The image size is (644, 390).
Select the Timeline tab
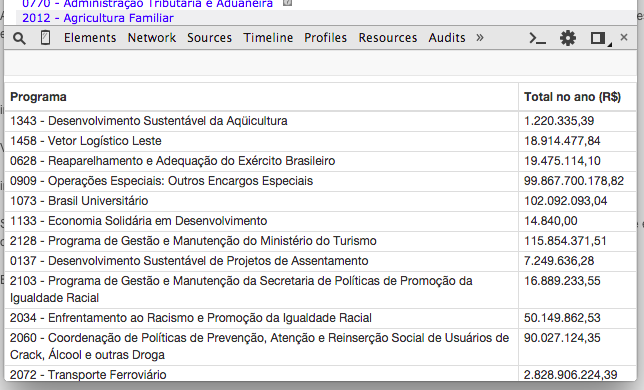pyautogui.click(x=268, y=38)
